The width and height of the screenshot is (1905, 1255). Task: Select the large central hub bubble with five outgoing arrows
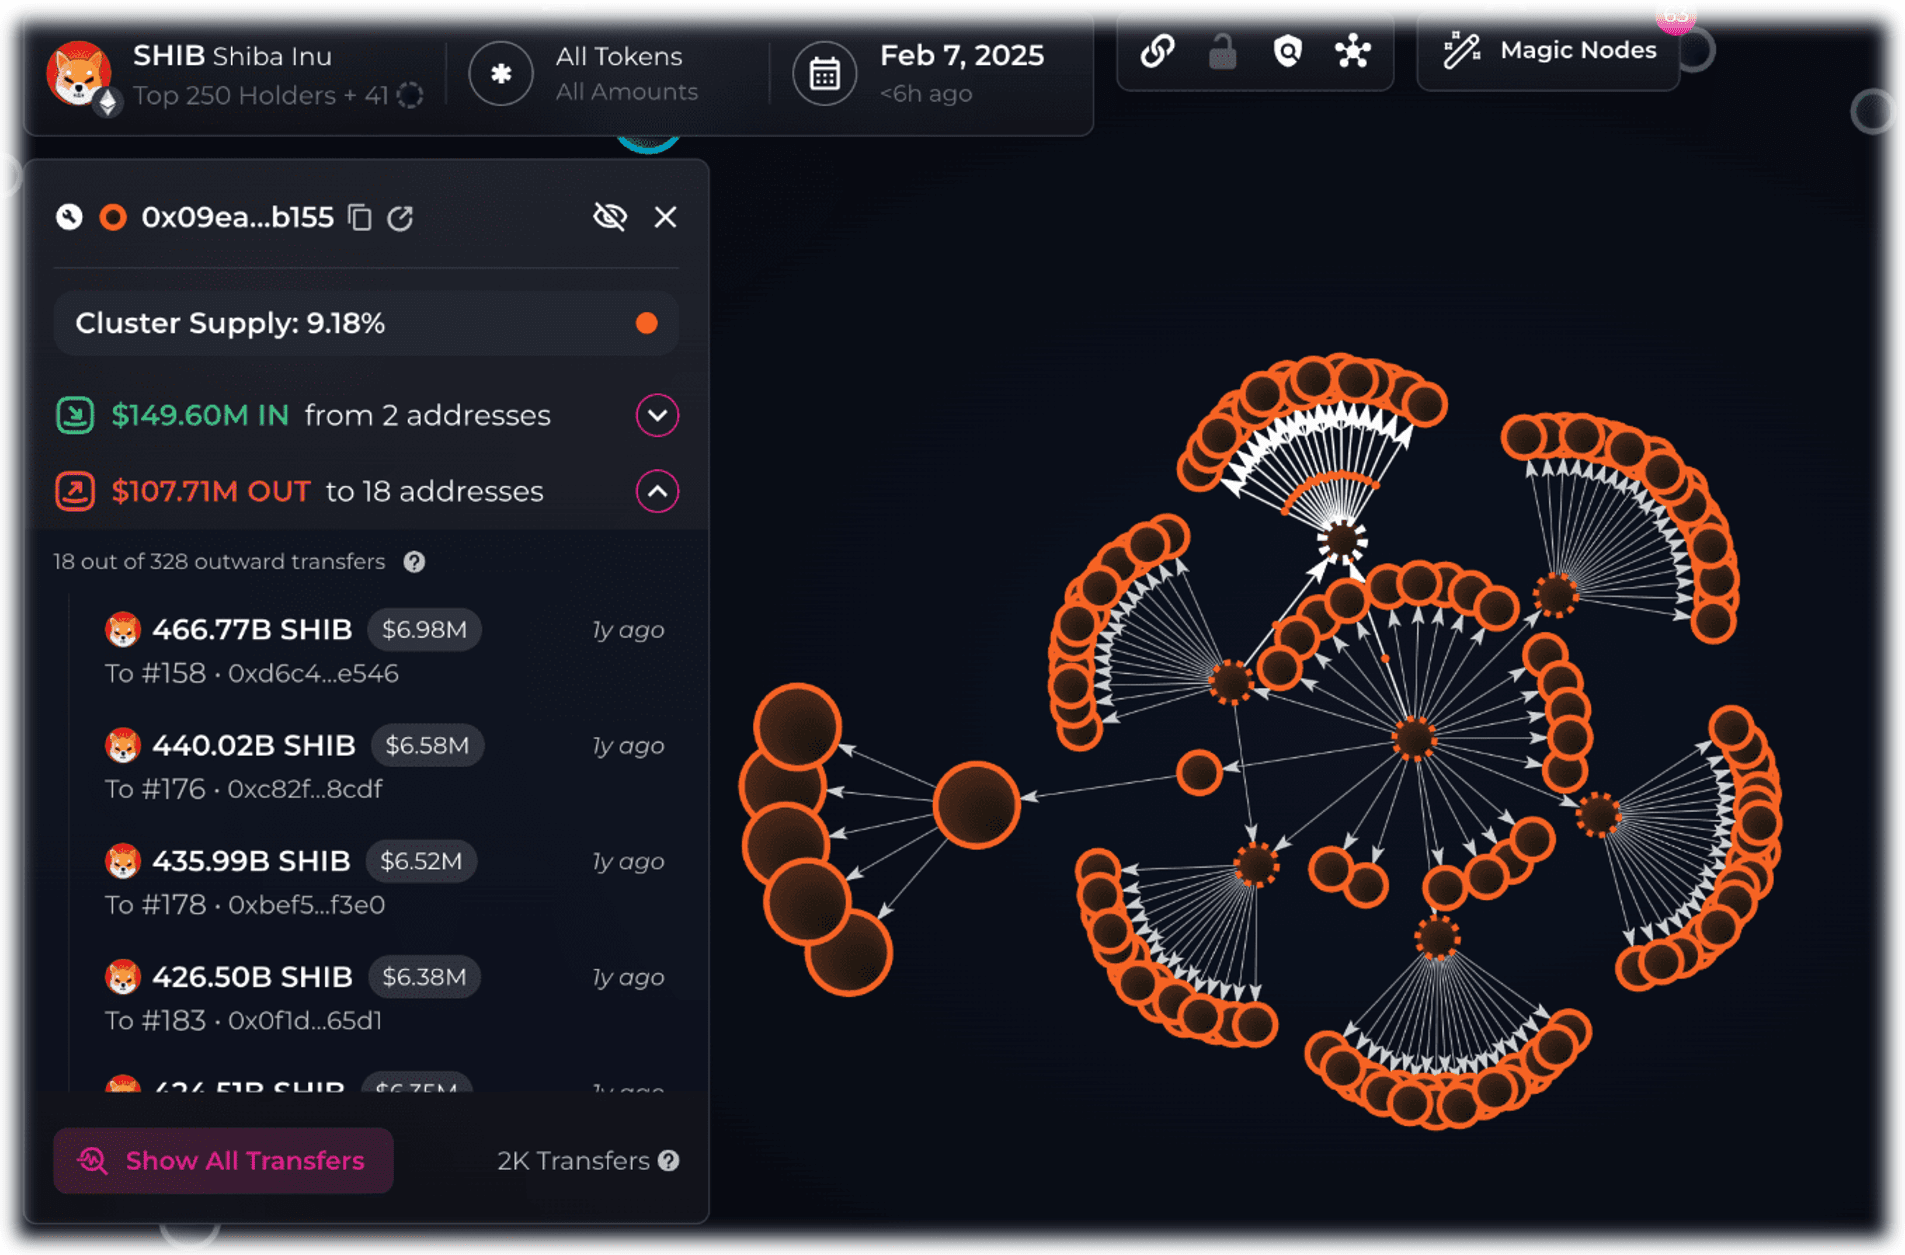click(976, 804)
